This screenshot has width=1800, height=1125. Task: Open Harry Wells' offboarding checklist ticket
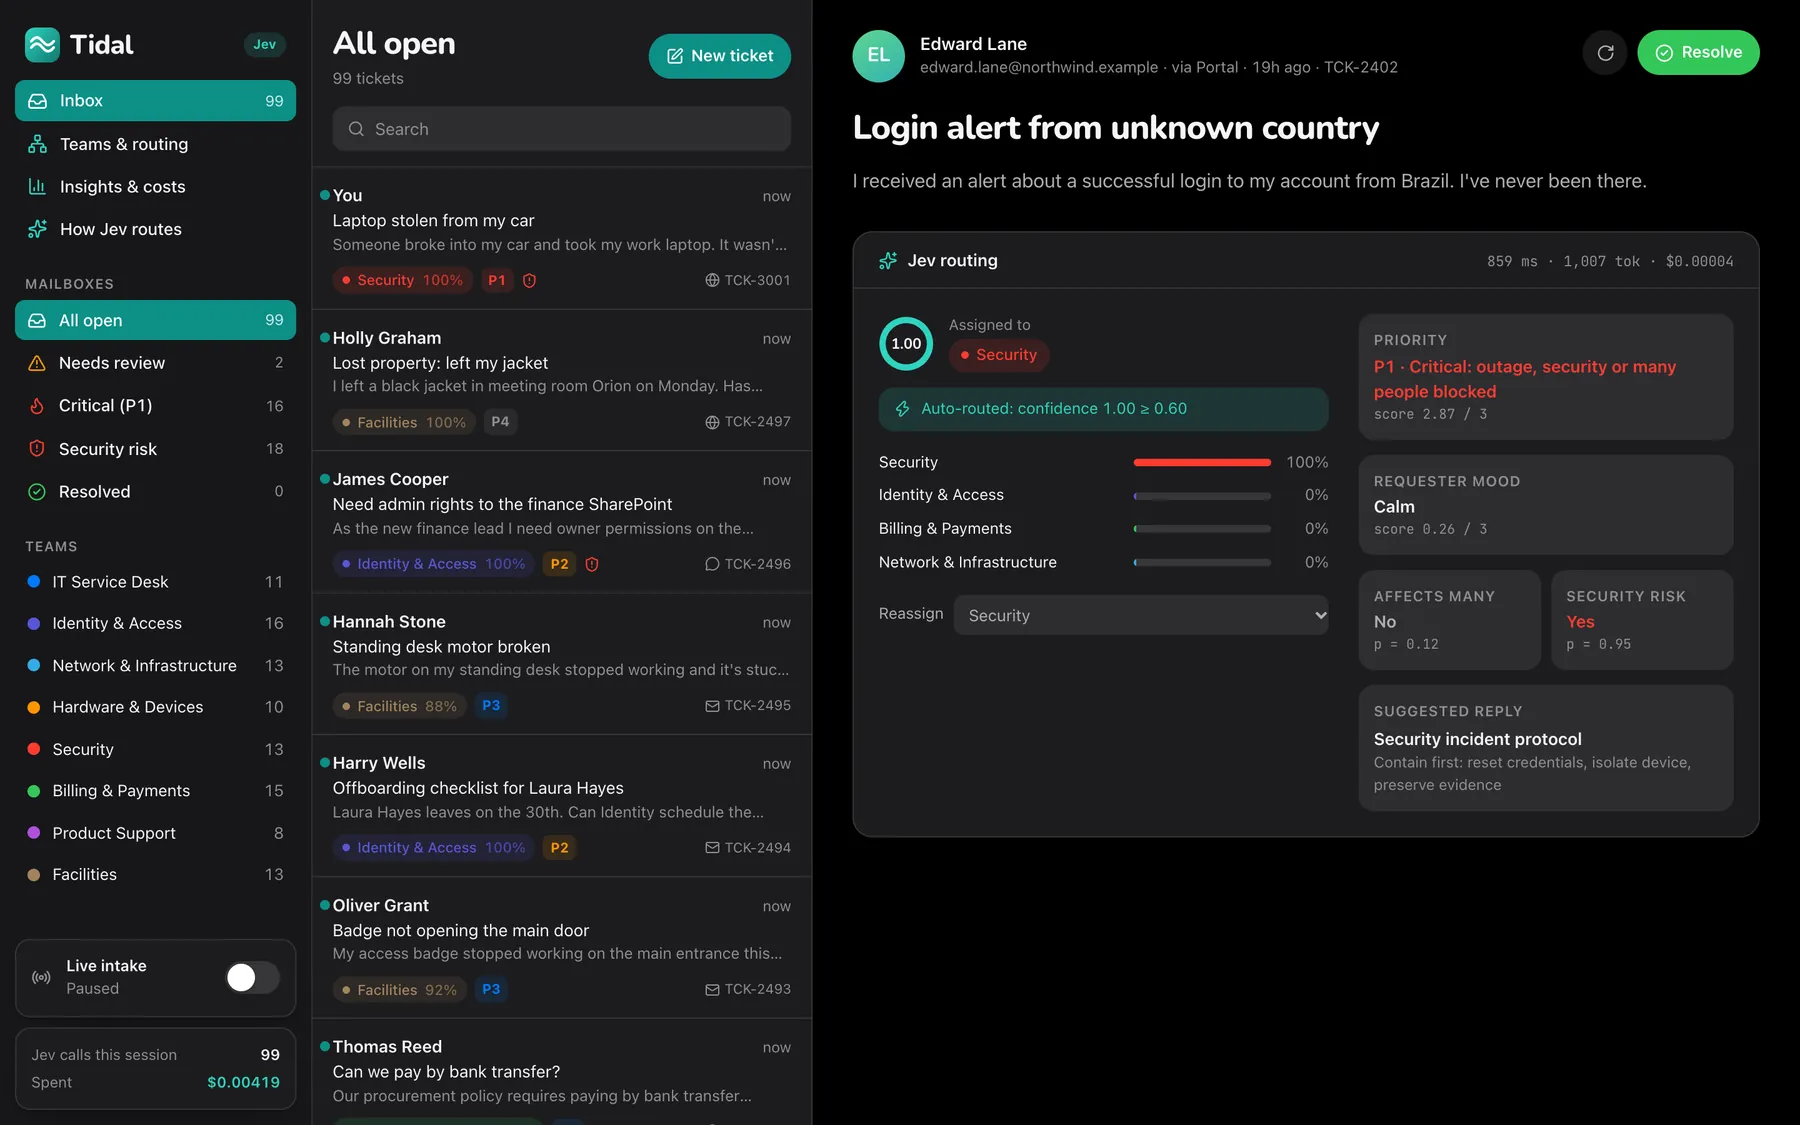(561, 806)
